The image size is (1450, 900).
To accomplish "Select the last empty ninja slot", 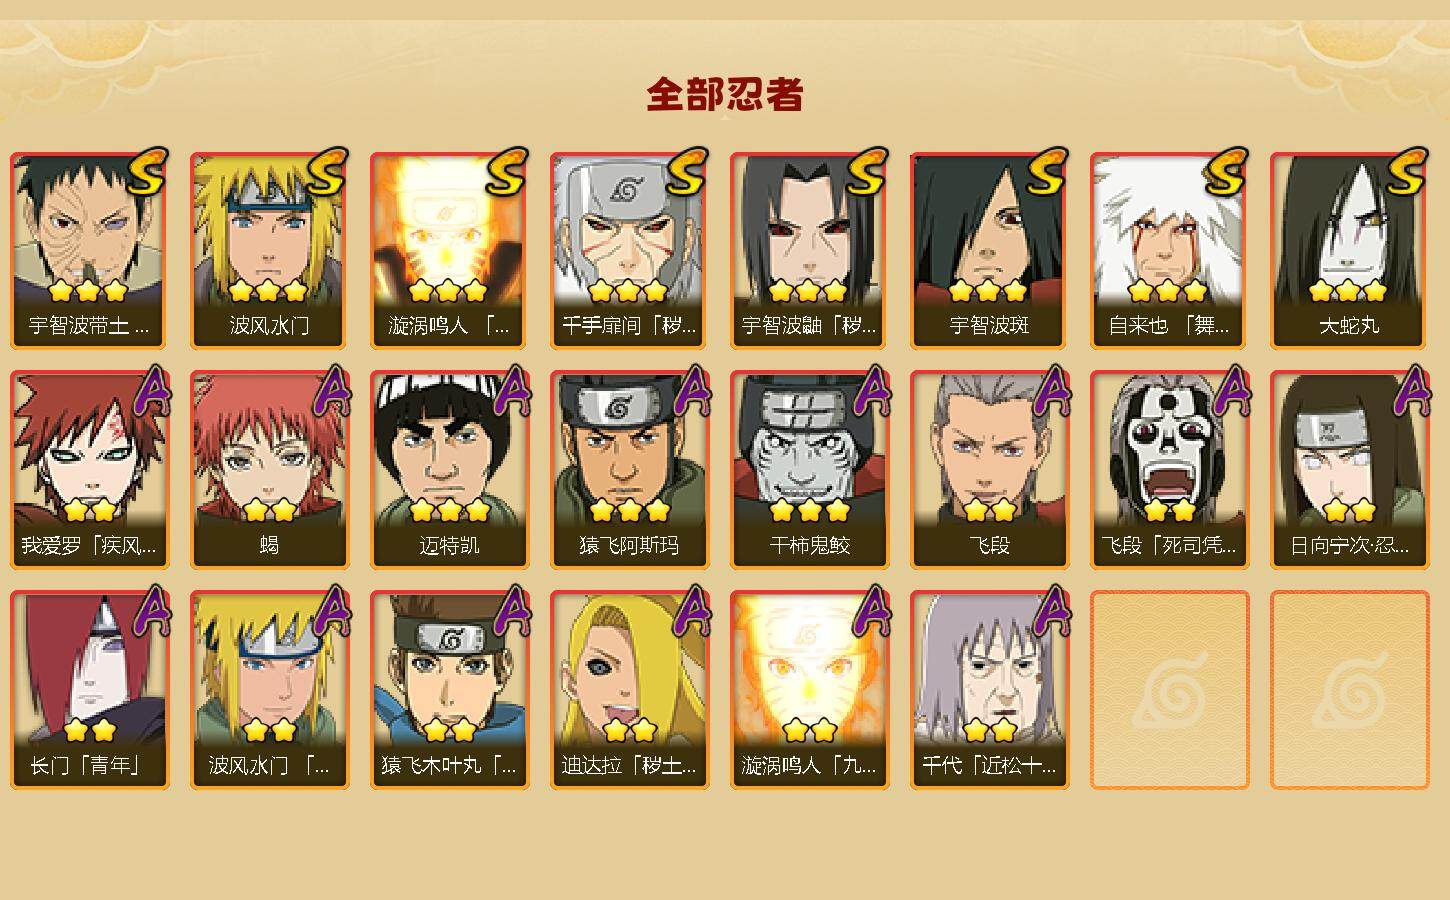I will click(1349, 690).
